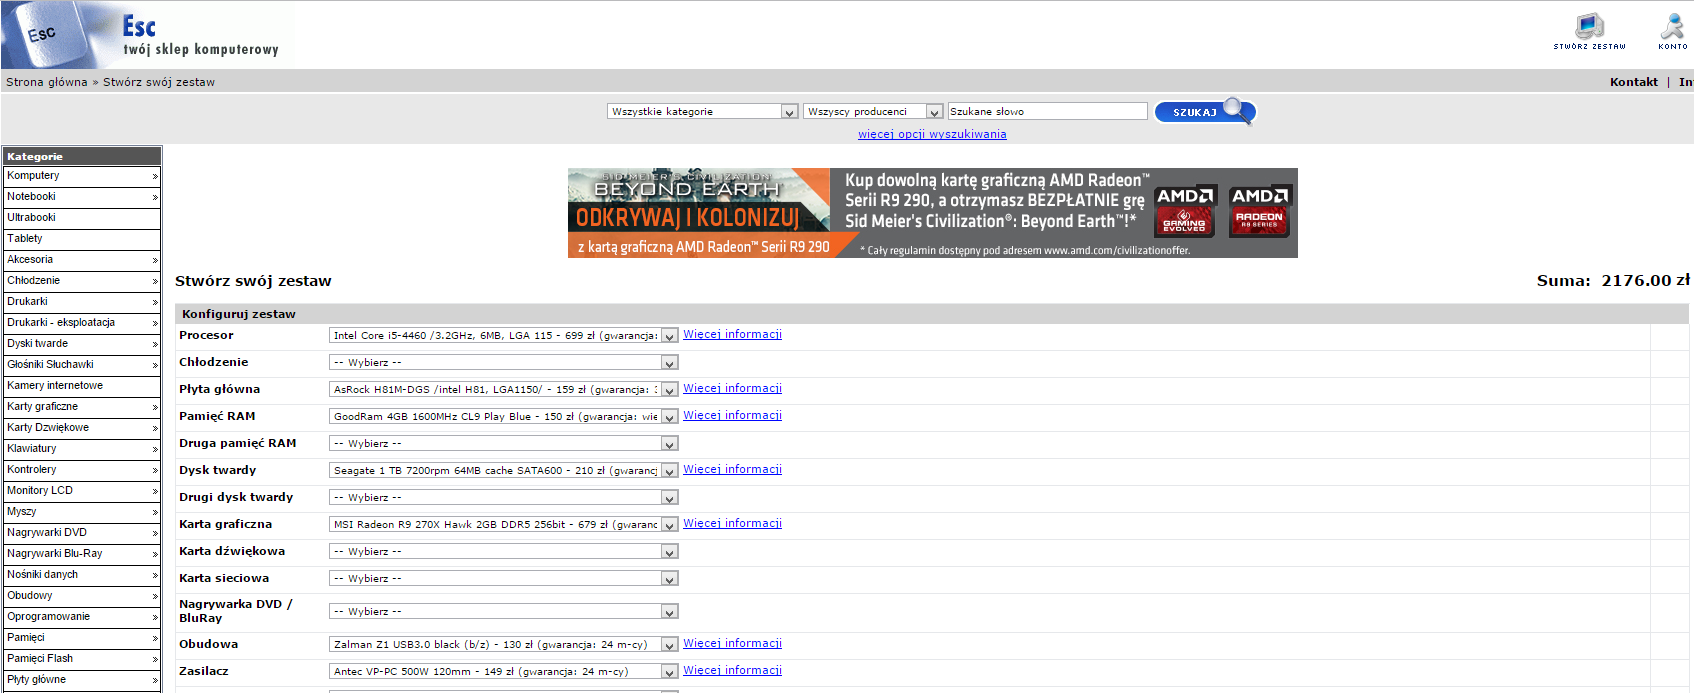Image resolution: width=1694 pixels, height=693 pixels.
Task: Open Więcej informacji for Obudowa
Action: 732,643
